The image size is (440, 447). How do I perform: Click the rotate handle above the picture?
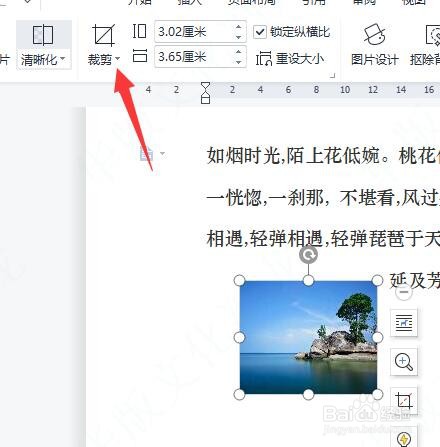pos(309,255)
